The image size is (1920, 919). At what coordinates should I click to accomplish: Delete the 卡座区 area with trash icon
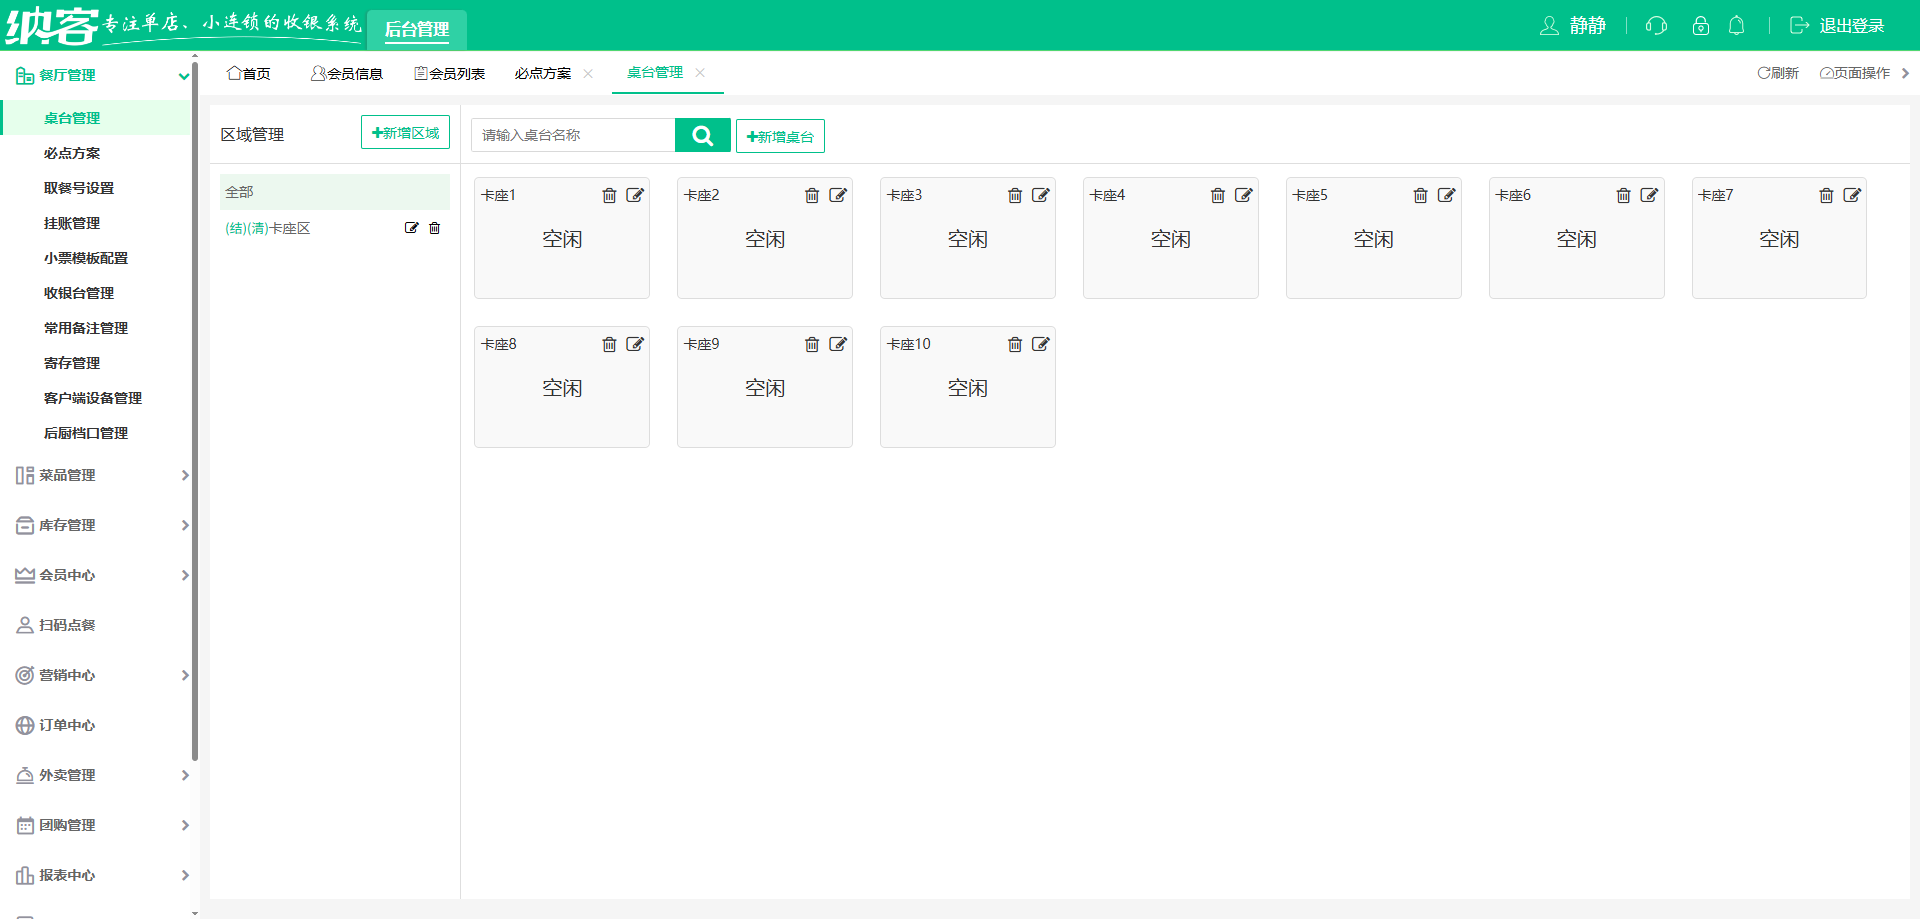(x=435, y=228)
